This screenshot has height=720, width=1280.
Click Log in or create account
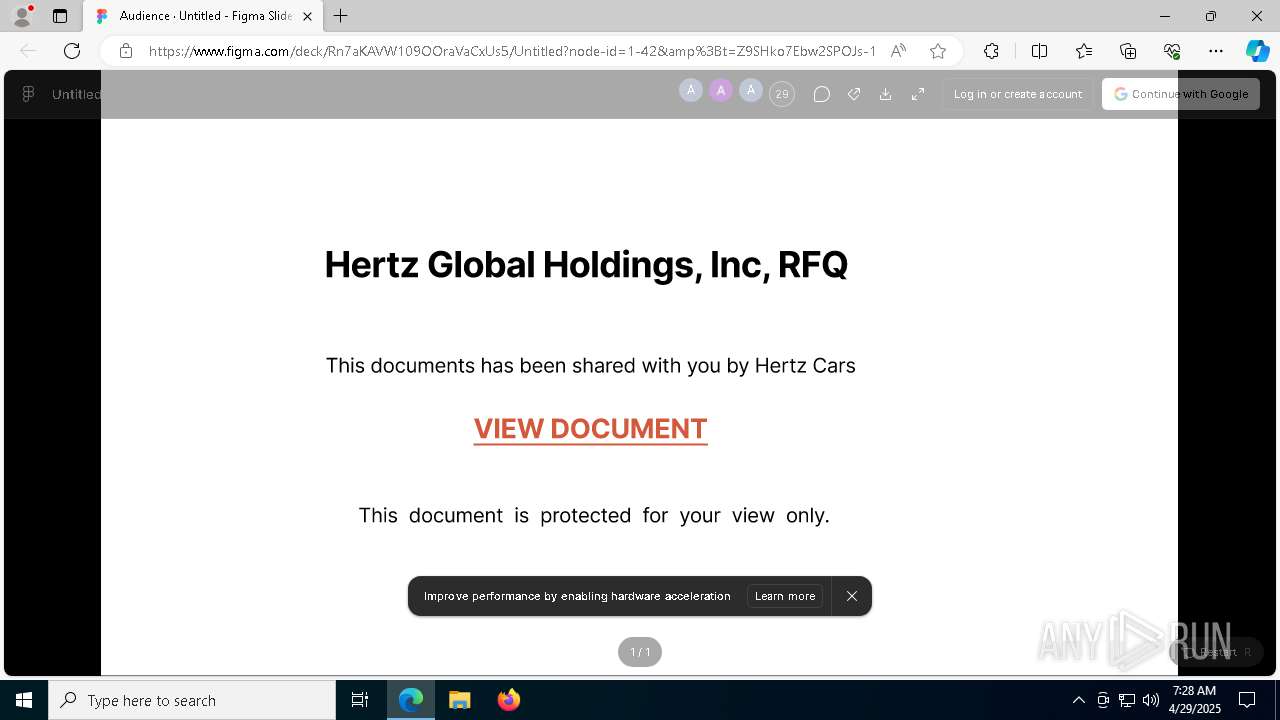click(x=1018, y=94)
